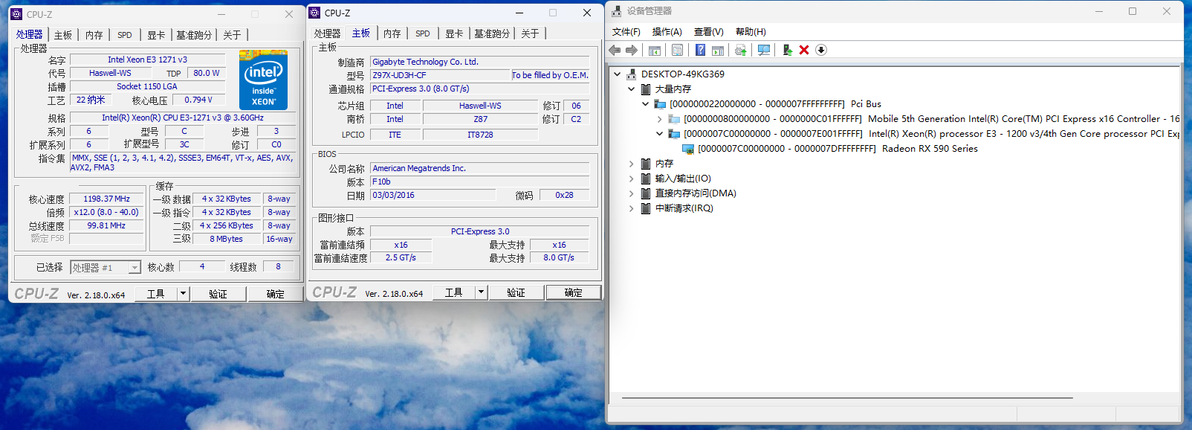Click the back arrow in Device Manager toolbar

pos(615,50)
